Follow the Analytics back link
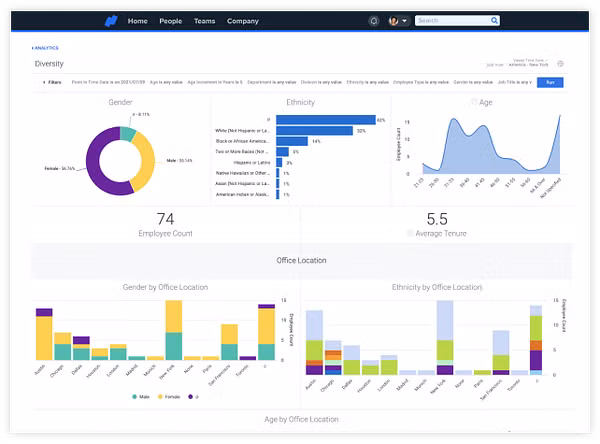This screenshot has height=444, width=600. (x=46, y=47)
